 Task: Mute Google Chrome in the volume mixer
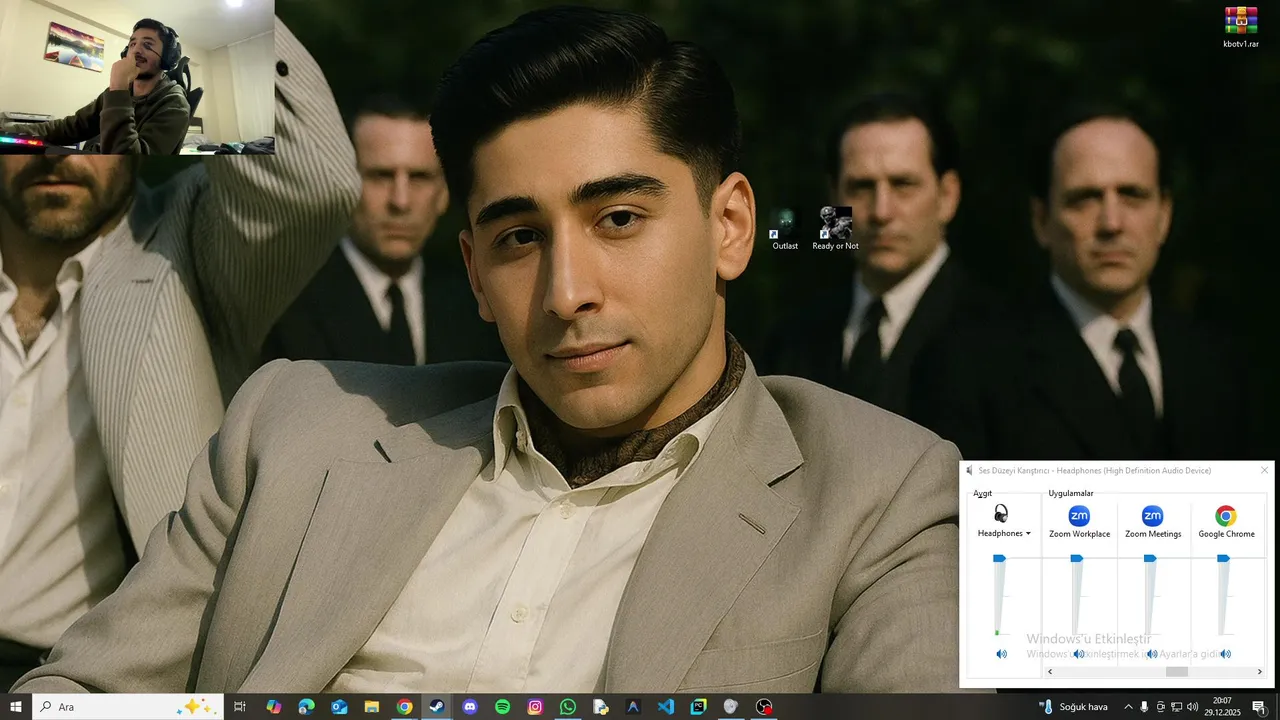coord(1225,654)
